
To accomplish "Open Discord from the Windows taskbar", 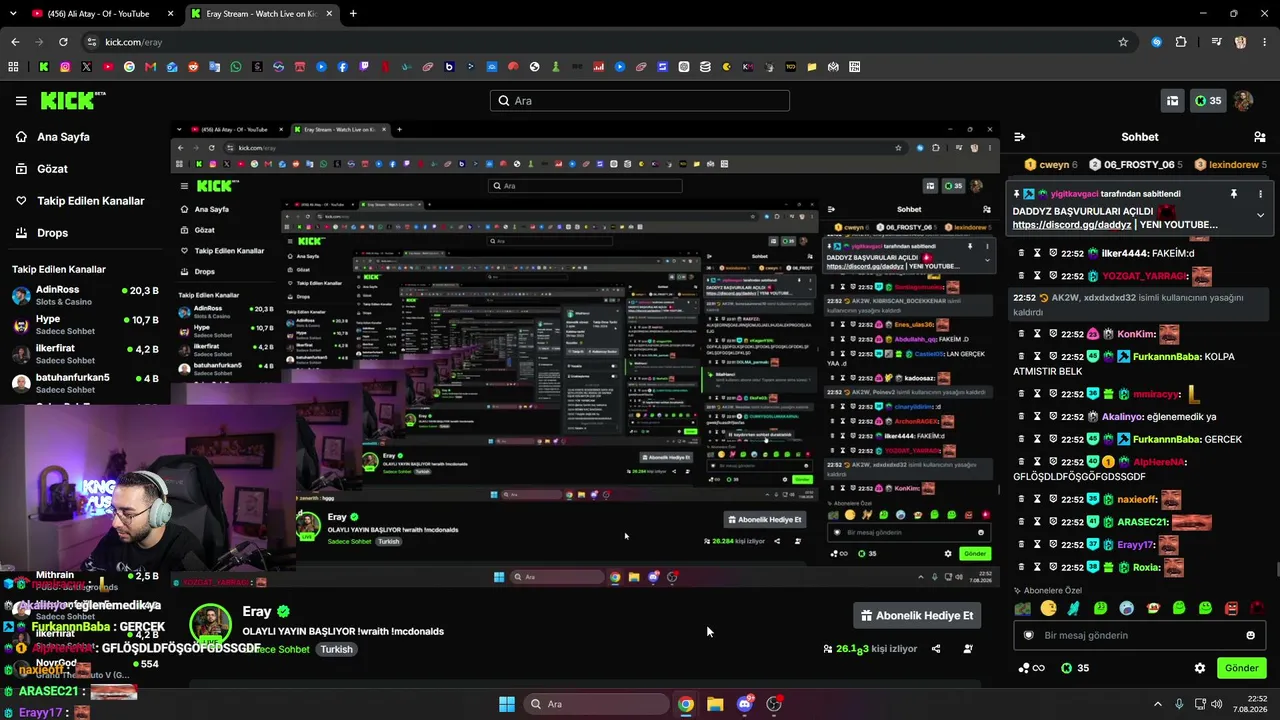I will 744,704.
